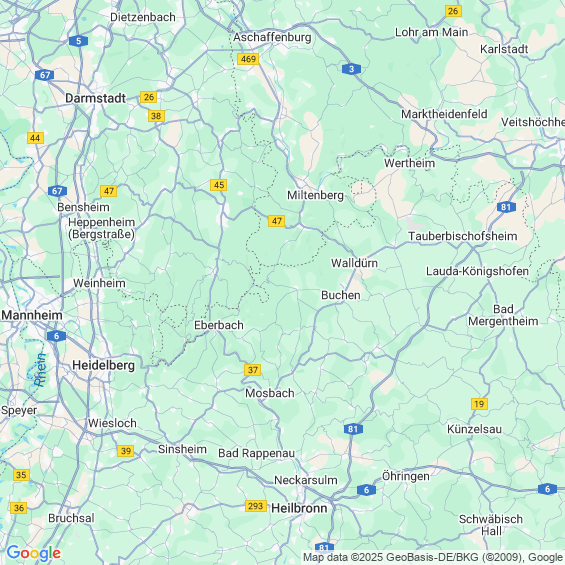Viewport: 565px width, 565px height.
Task: Click the Heilbronn city label
Action: [x=299, y=508]
